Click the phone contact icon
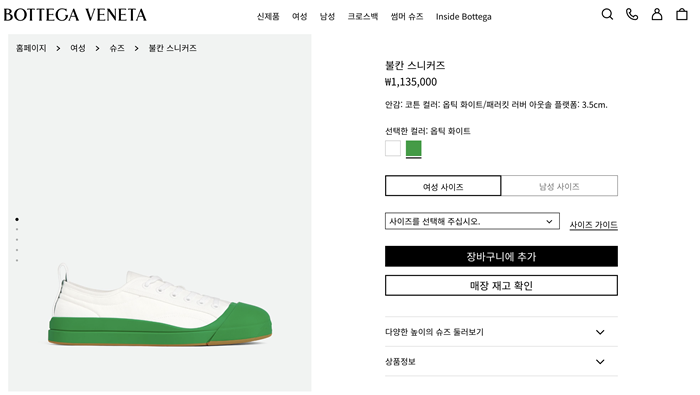The height and width of the screenshot is (395, 700). point(632,14)
